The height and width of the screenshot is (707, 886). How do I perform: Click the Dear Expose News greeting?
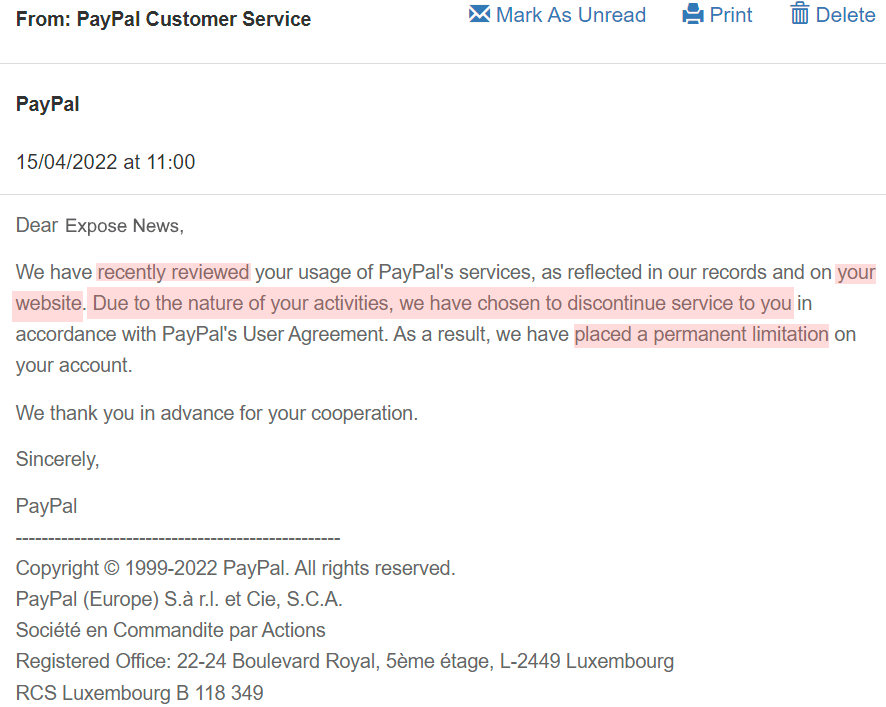tap(100, 225)
